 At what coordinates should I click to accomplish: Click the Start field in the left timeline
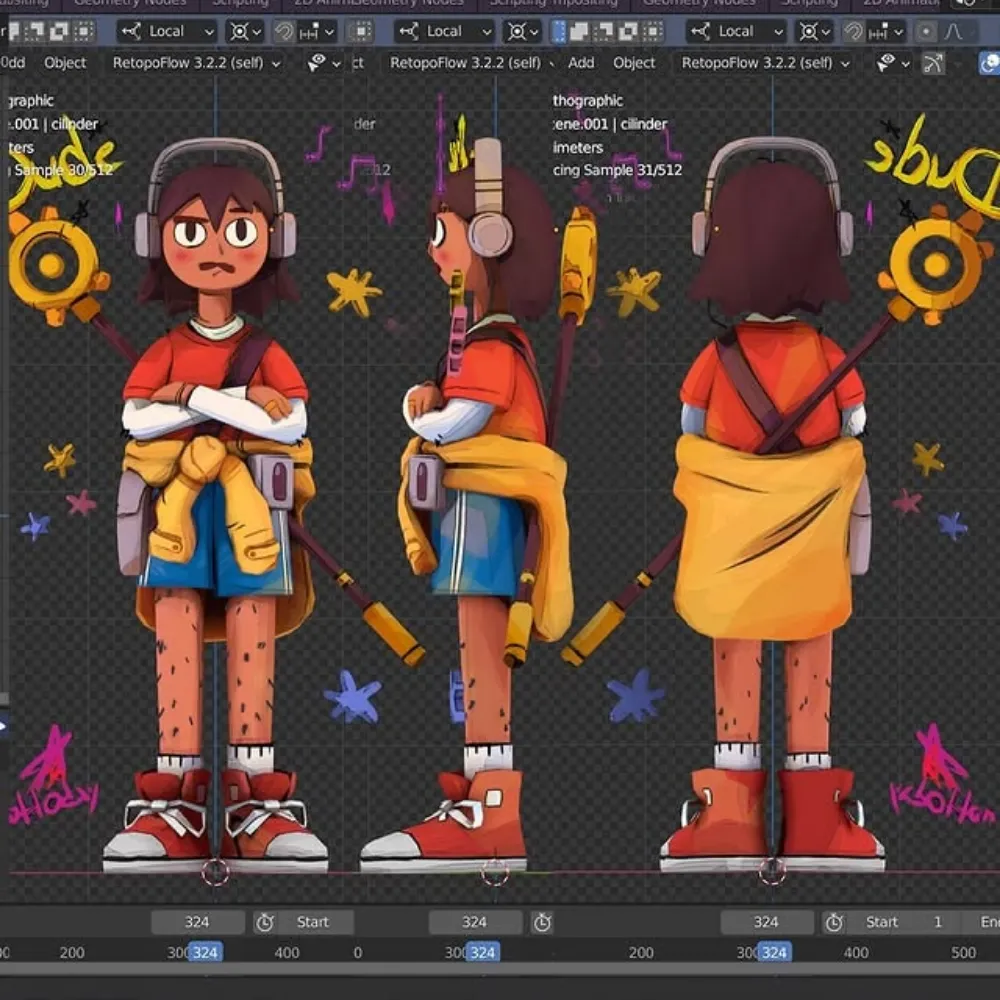point(317,922)
